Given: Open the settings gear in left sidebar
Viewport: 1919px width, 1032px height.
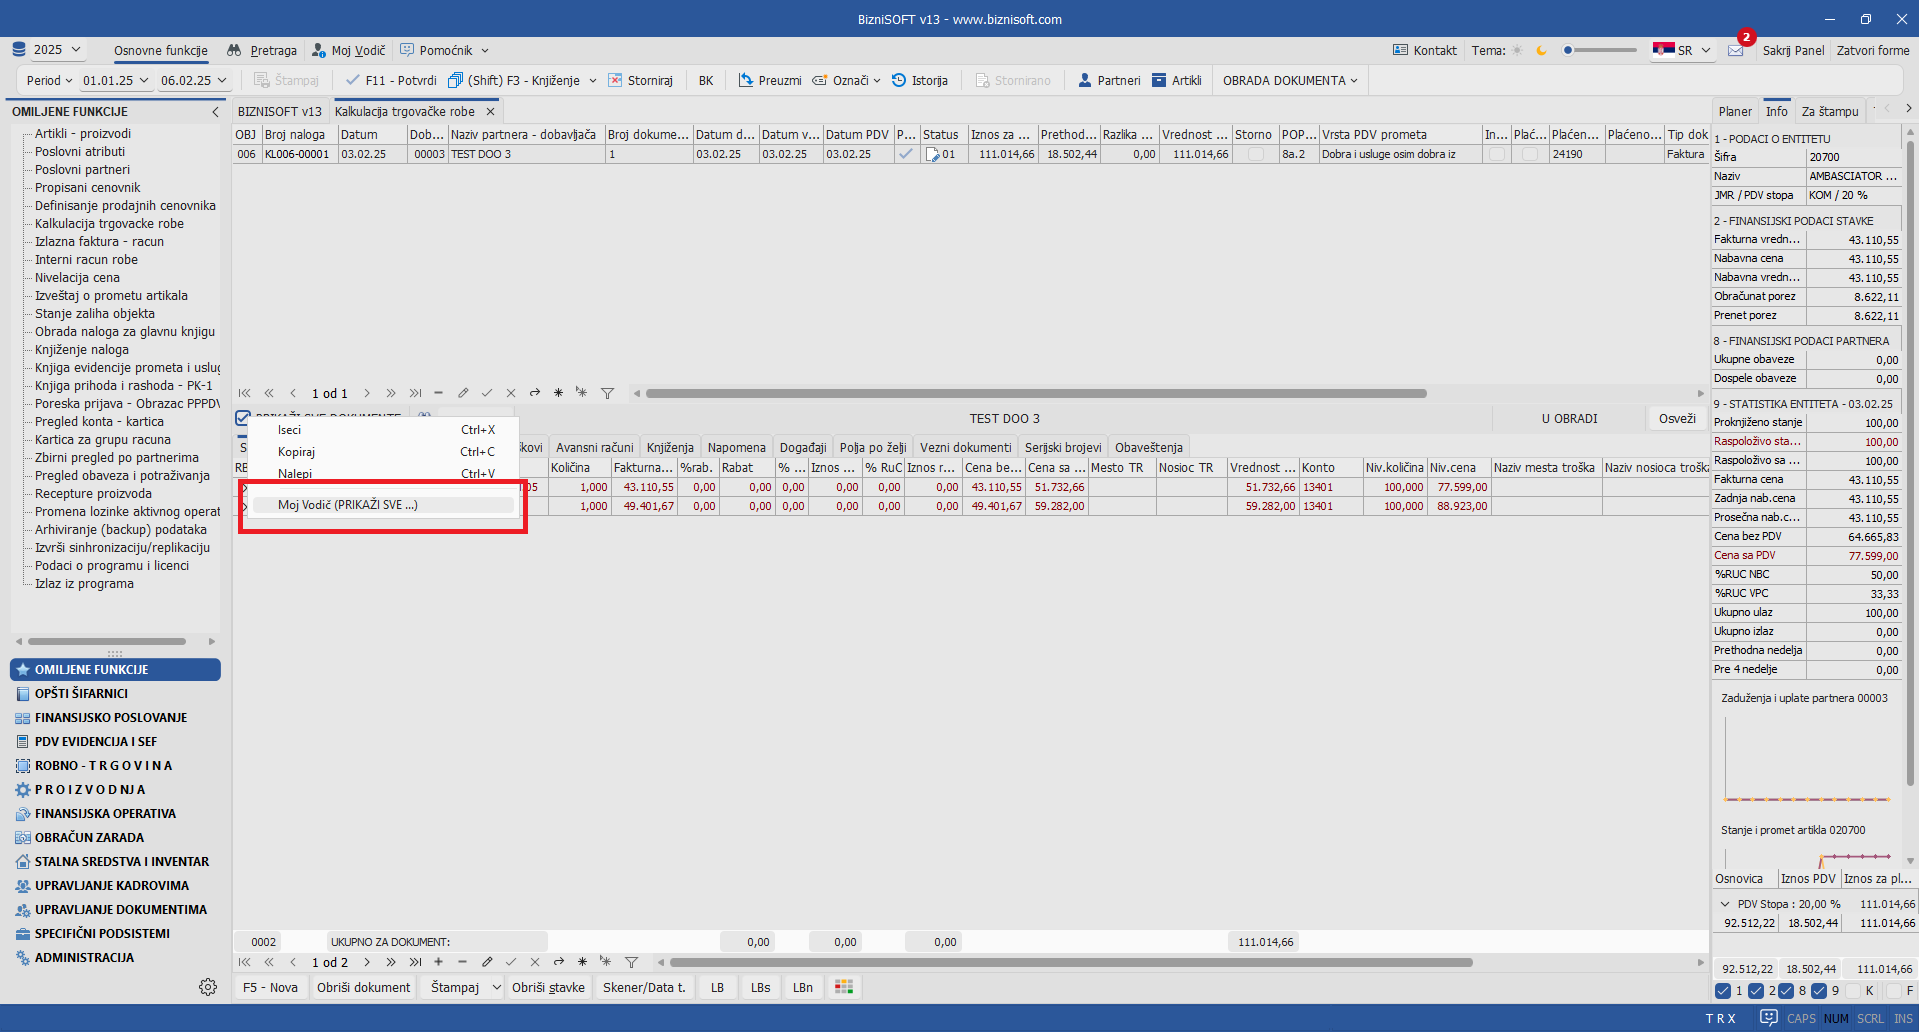Looking at the screenshot, I should (x=208, y=987).
